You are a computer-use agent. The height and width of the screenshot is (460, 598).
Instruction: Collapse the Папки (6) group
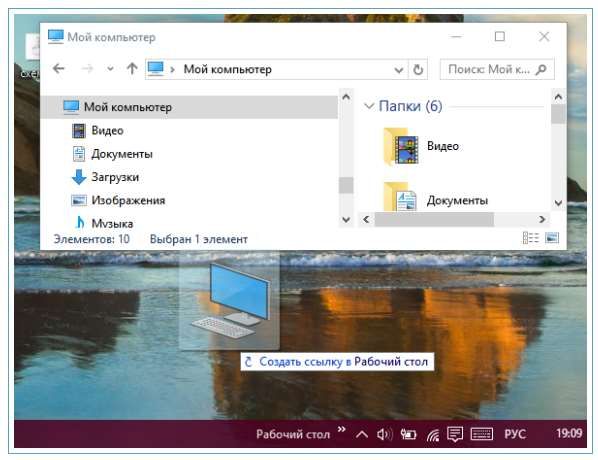(x=369, y=106)
